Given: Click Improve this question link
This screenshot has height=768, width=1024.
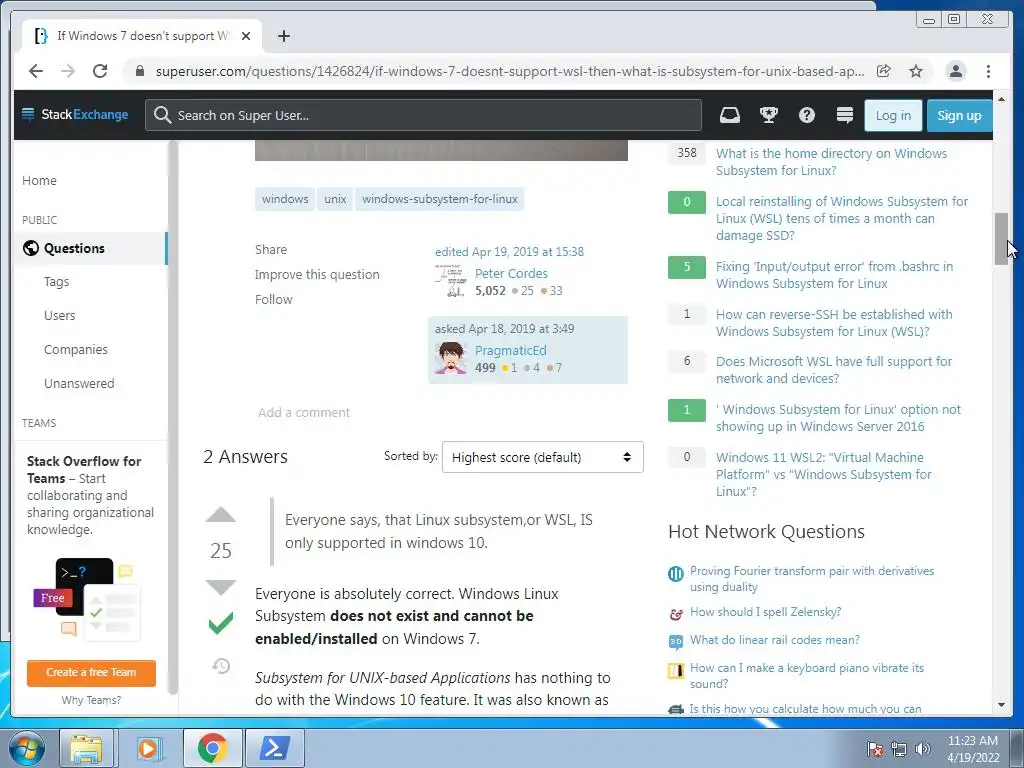Looking at the screenshot, I should (317, 274).
